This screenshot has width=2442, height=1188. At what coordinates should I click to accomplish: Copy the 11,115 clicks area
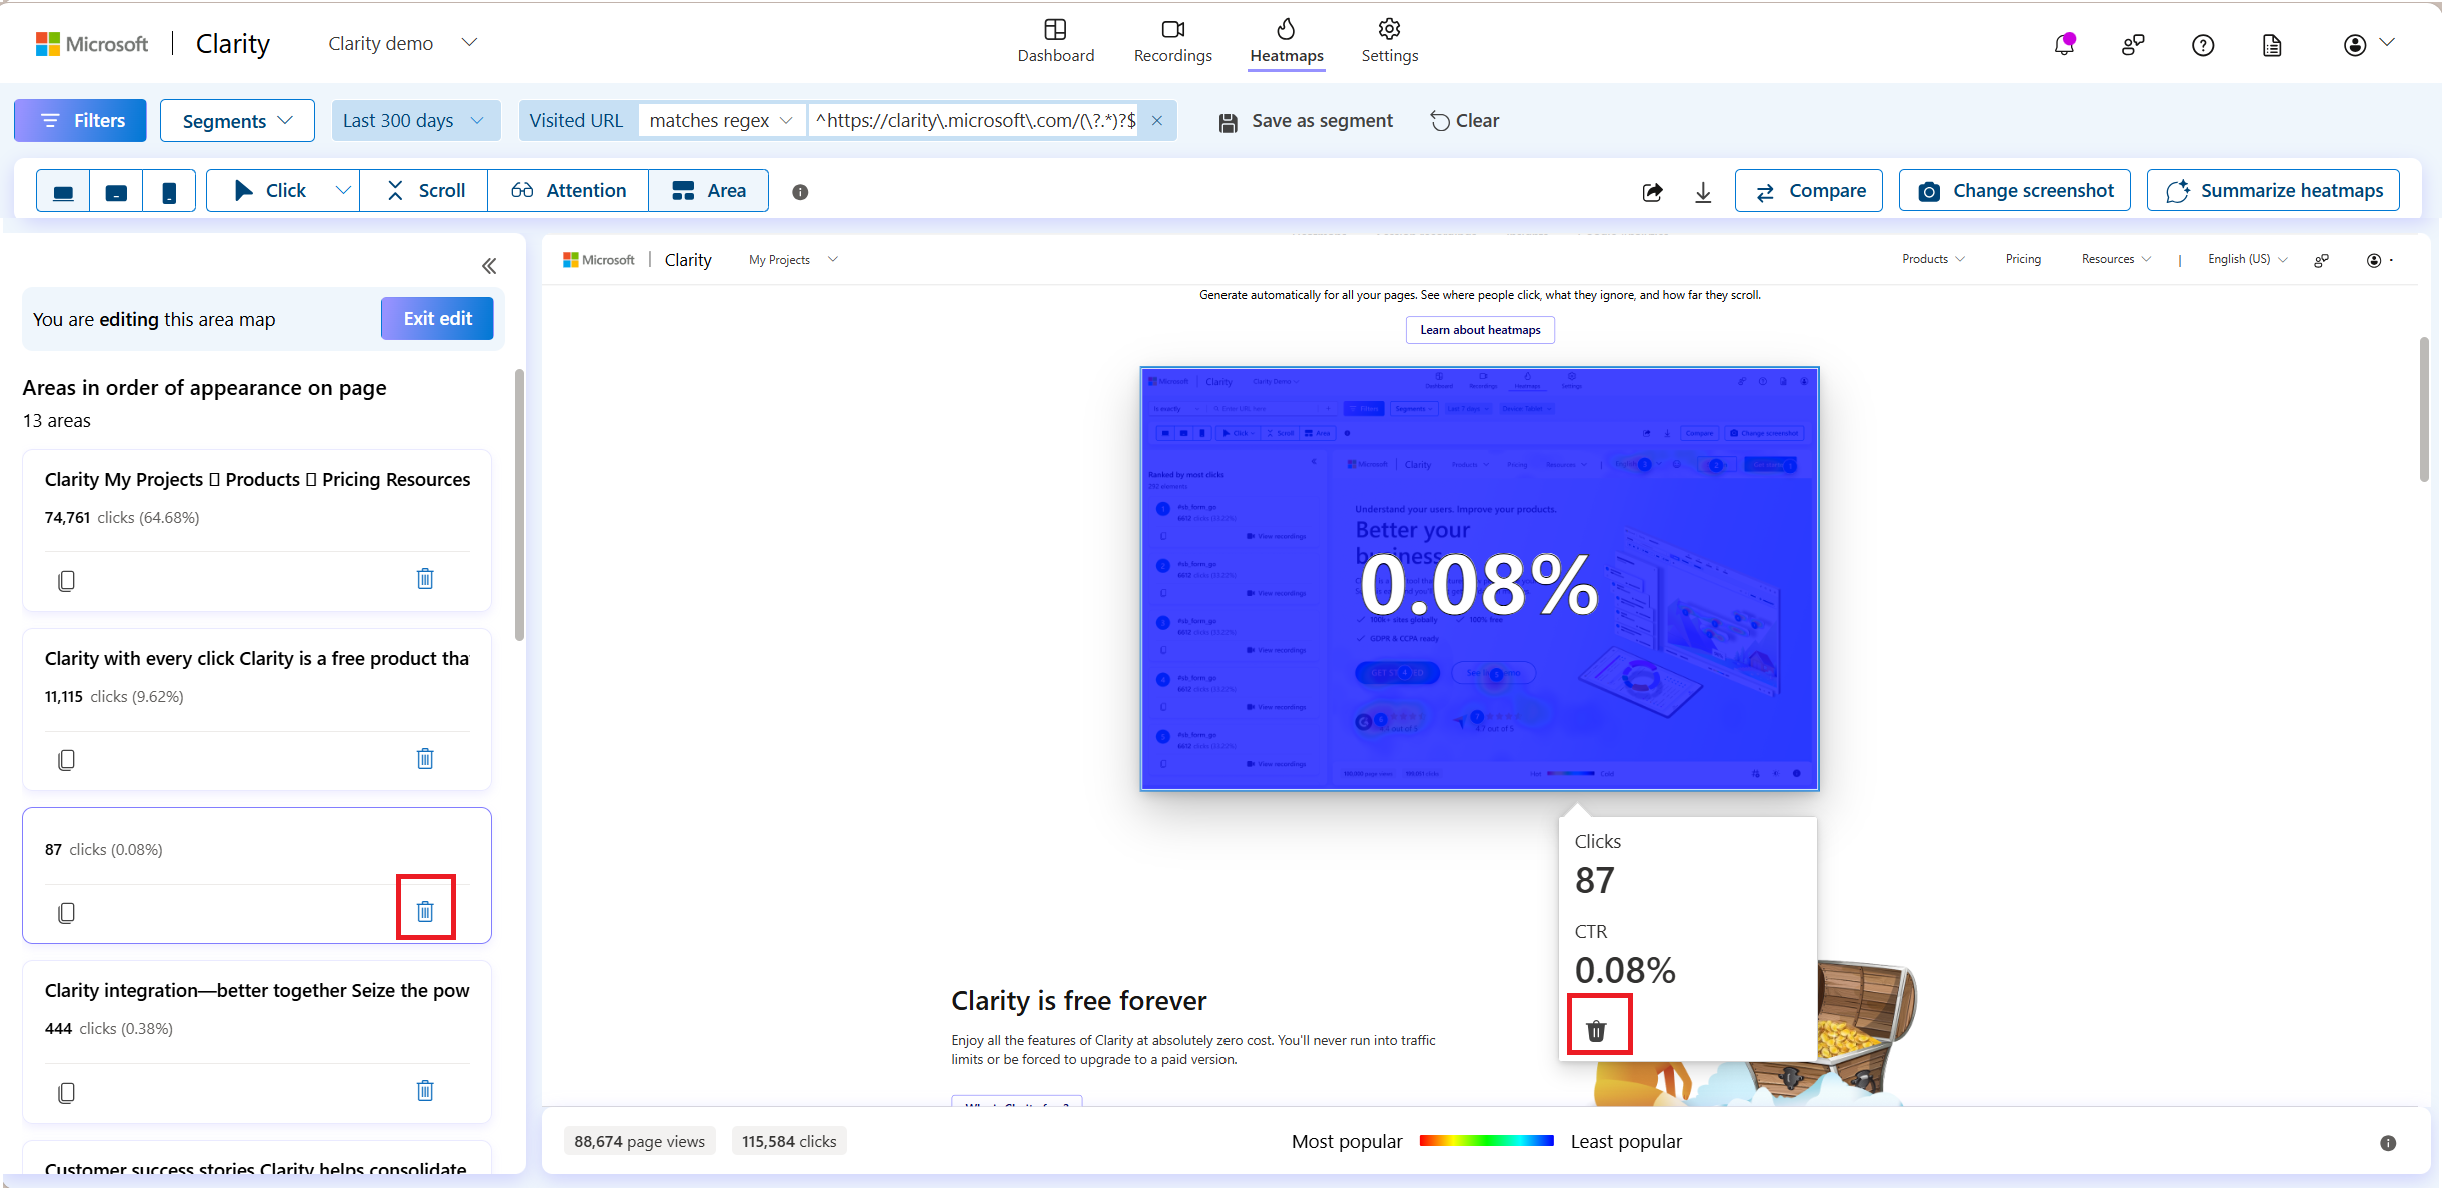pyautogui.click(x=66, y=760)
